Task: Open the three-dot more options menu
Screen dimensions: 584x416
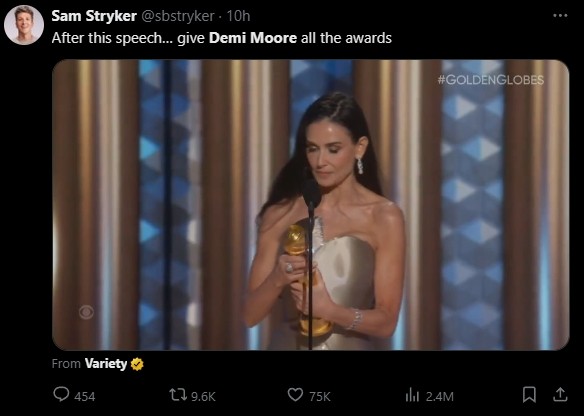Action: pos(560,16)
